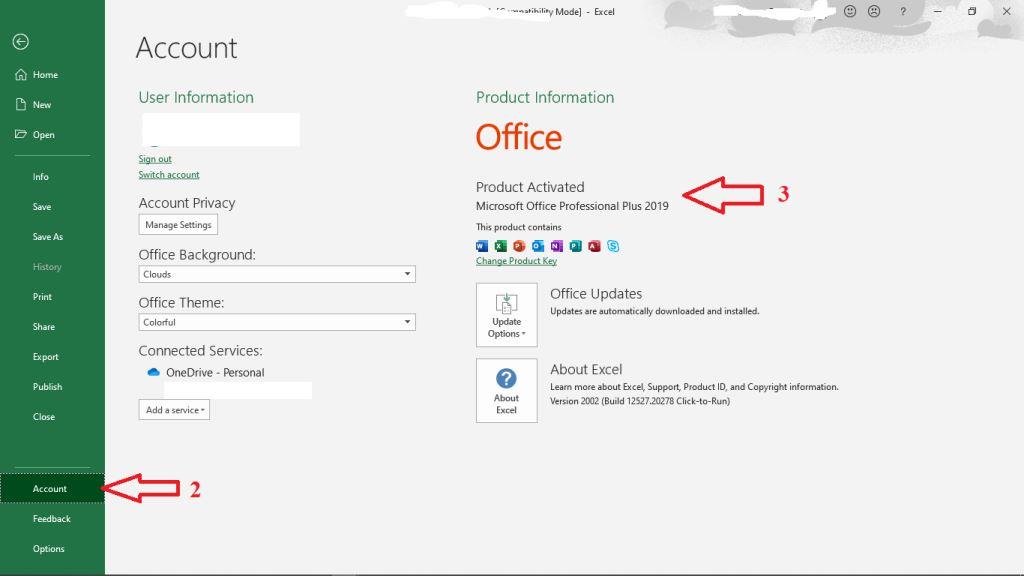1024x576 pixels.
Task: Click the back arrow to return to workbook
Action: tap(20, 42)
